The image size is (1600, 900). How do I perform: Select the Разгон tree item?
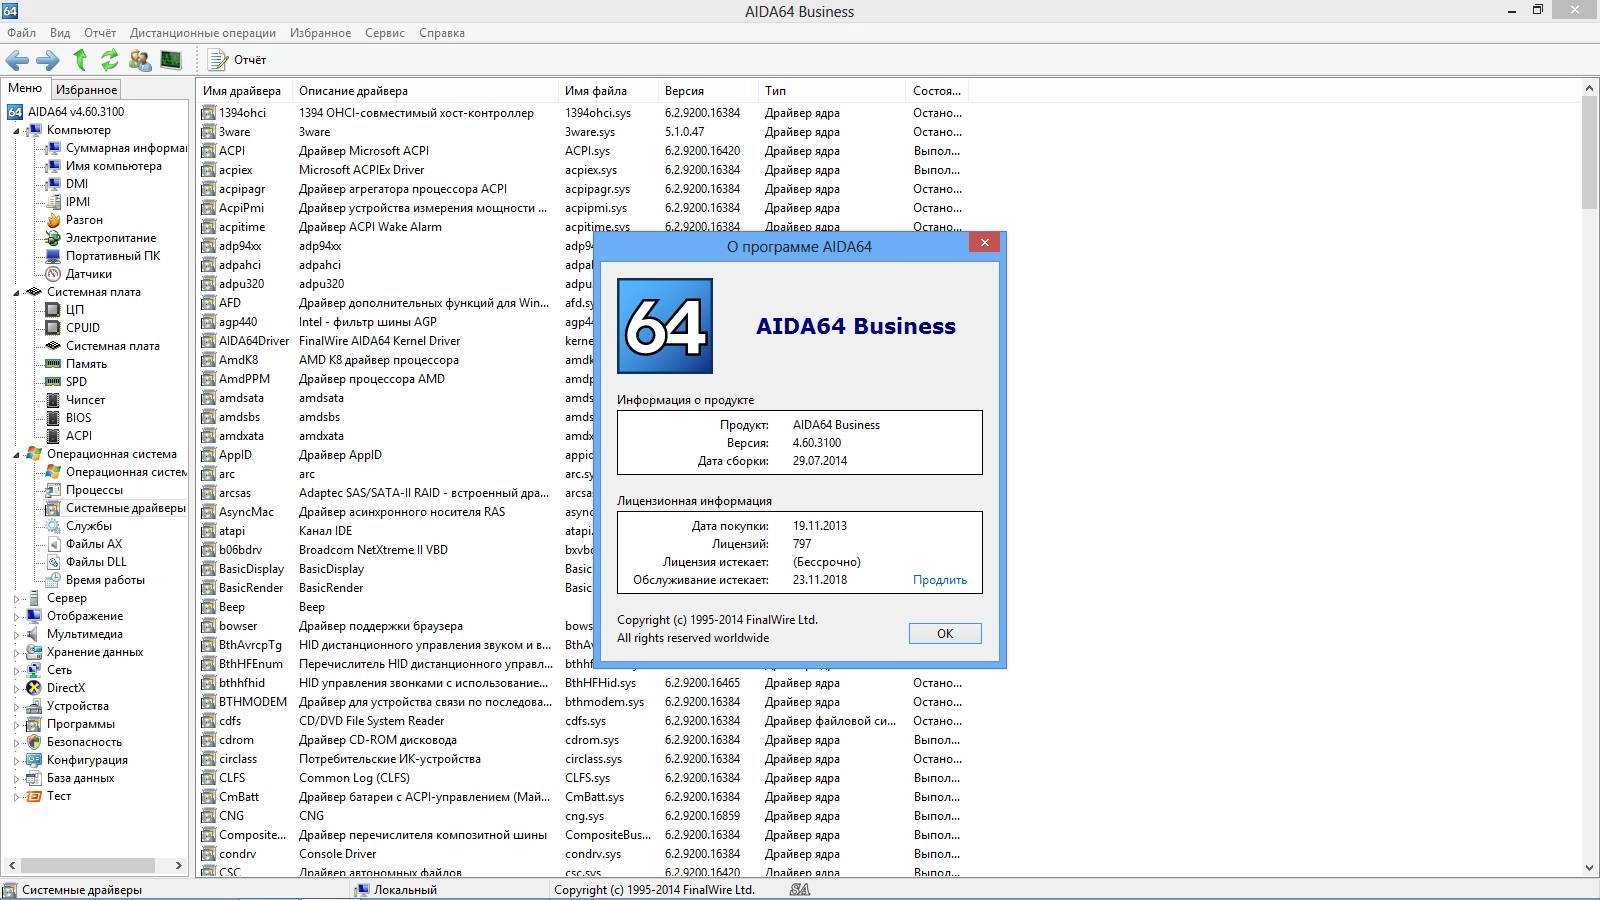click(84, 220)
